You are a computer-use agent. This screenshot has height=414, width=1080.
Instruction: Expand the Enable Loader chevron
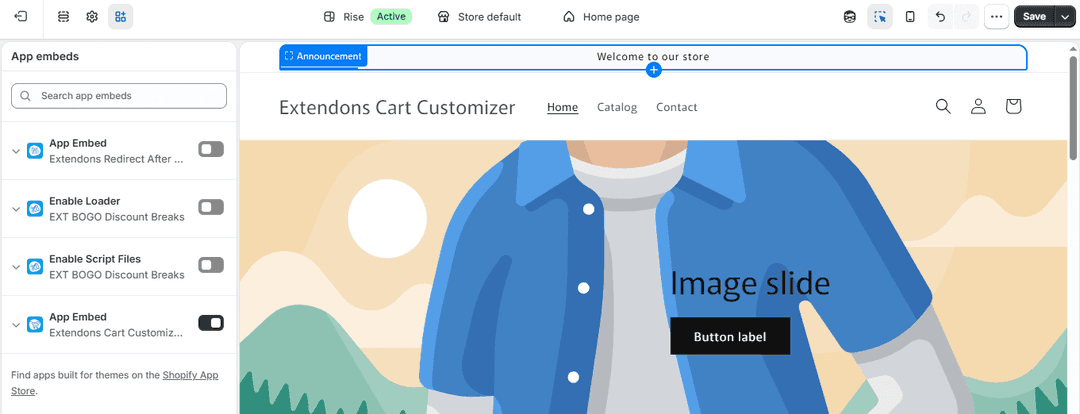[x=17, y=209]
